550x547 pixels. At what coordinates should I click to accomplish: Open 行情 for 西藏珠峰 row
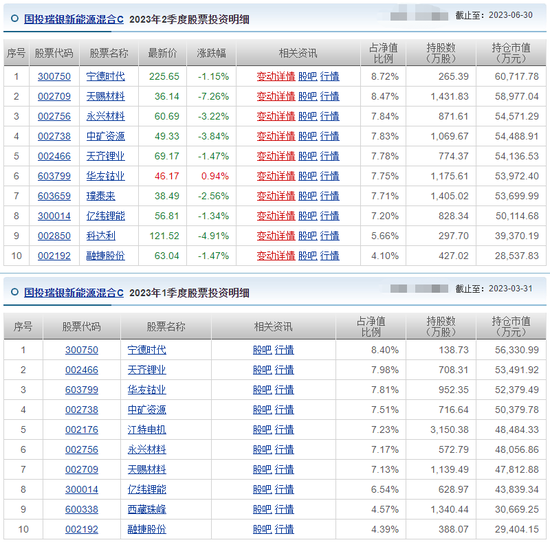point(284,509)
